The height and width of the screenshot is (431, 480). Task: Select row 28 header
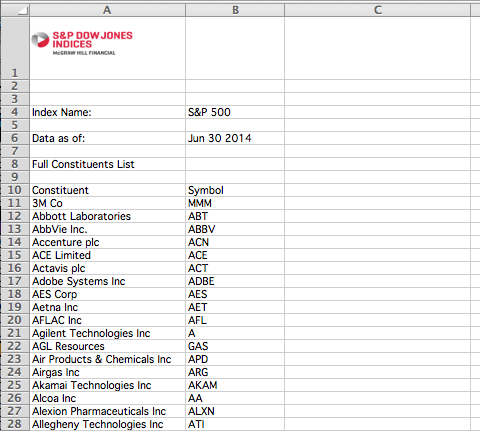pyautogui.click(x=15, y=424)
